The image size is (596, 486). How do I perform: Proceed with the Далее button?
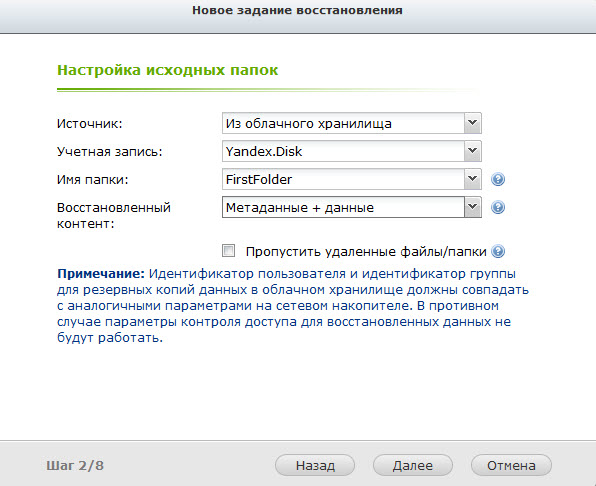click(413, 465)
